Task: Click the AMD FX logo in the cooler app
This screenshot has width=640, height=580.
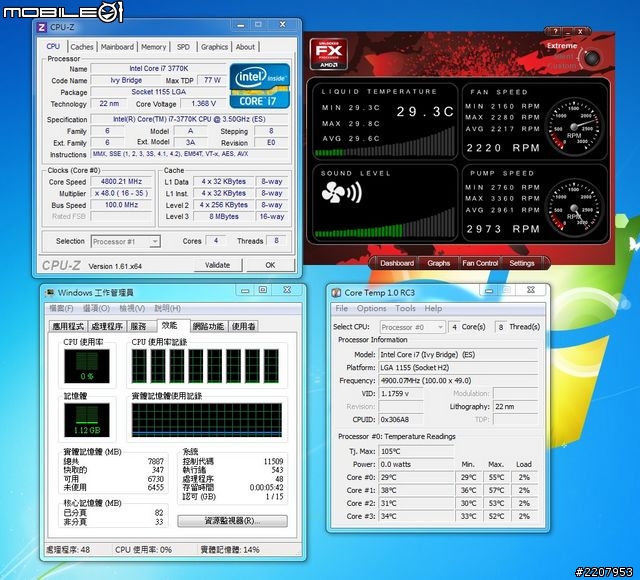Action: point(329,53)
